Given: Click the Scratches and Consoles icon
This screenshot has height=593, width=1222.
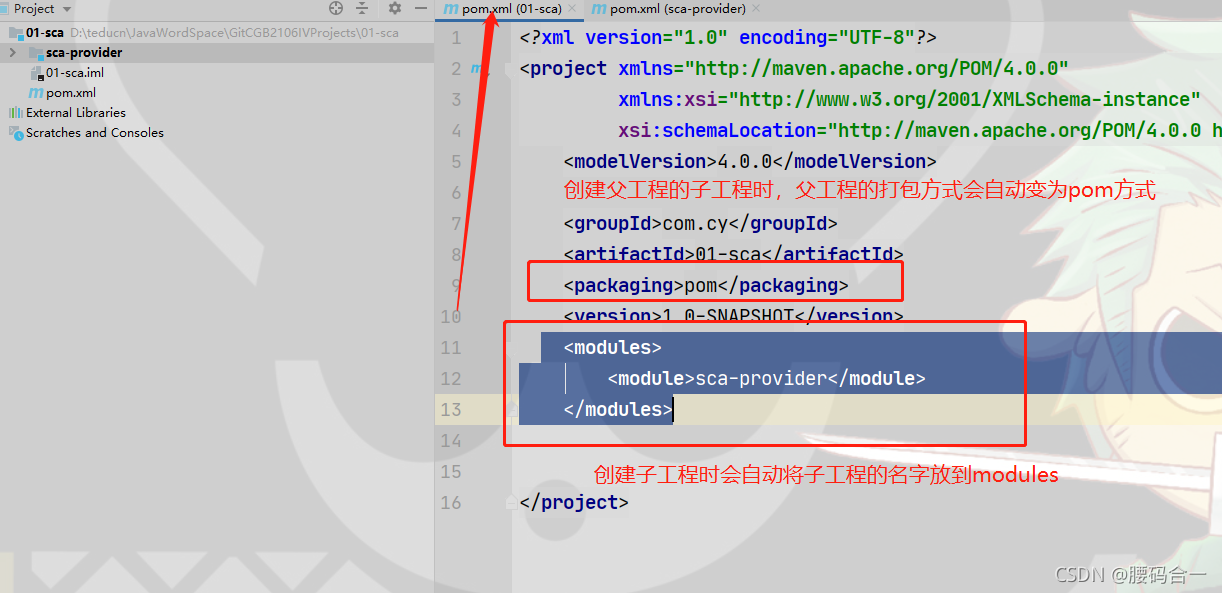Looking at the screenshot, I should coord(15,132).
